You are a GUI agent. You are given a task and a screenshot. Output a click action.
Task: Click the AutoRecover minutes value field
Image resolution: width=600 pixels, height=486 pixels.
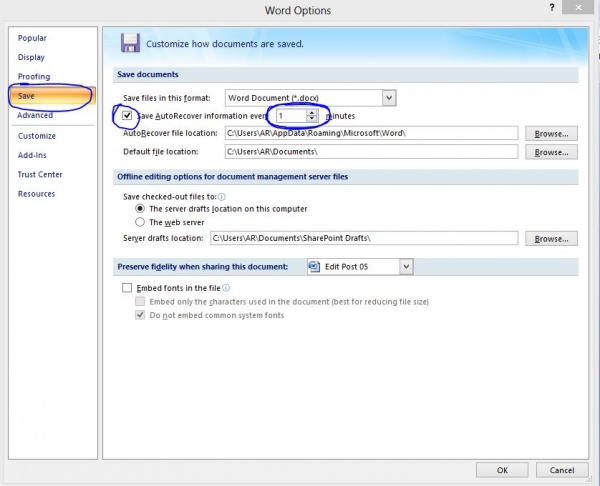click(x=292, y=116)
